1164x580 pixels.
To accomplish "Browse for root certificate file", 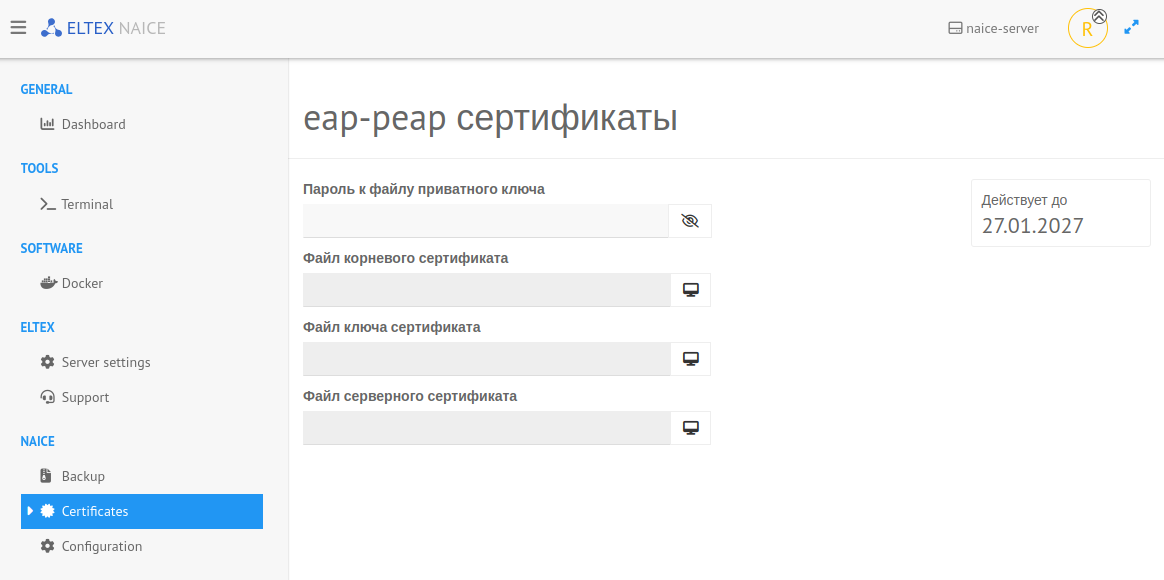I will click(690, 290).
